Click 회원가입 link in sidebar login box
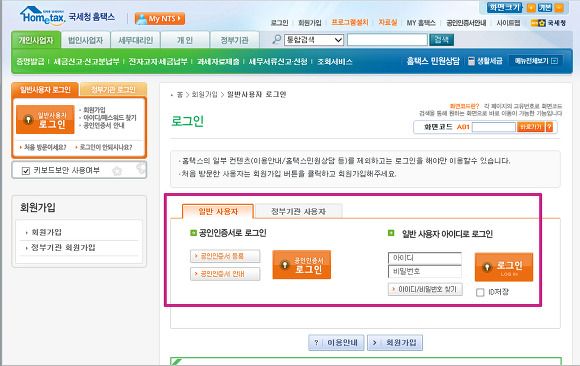This screenshot has width=580, height=366. tap(94, 110)
